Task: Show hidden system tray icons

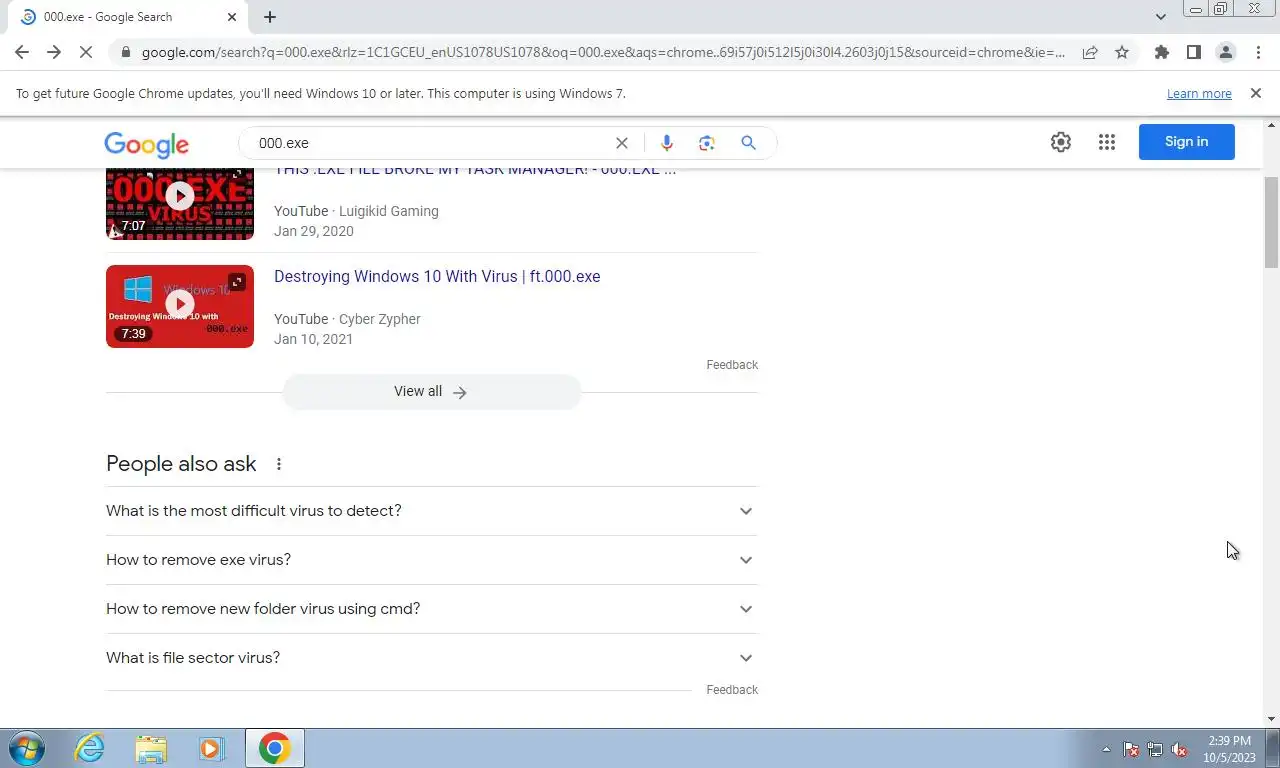Action: pyautogui.click(x=1106, y=749)
